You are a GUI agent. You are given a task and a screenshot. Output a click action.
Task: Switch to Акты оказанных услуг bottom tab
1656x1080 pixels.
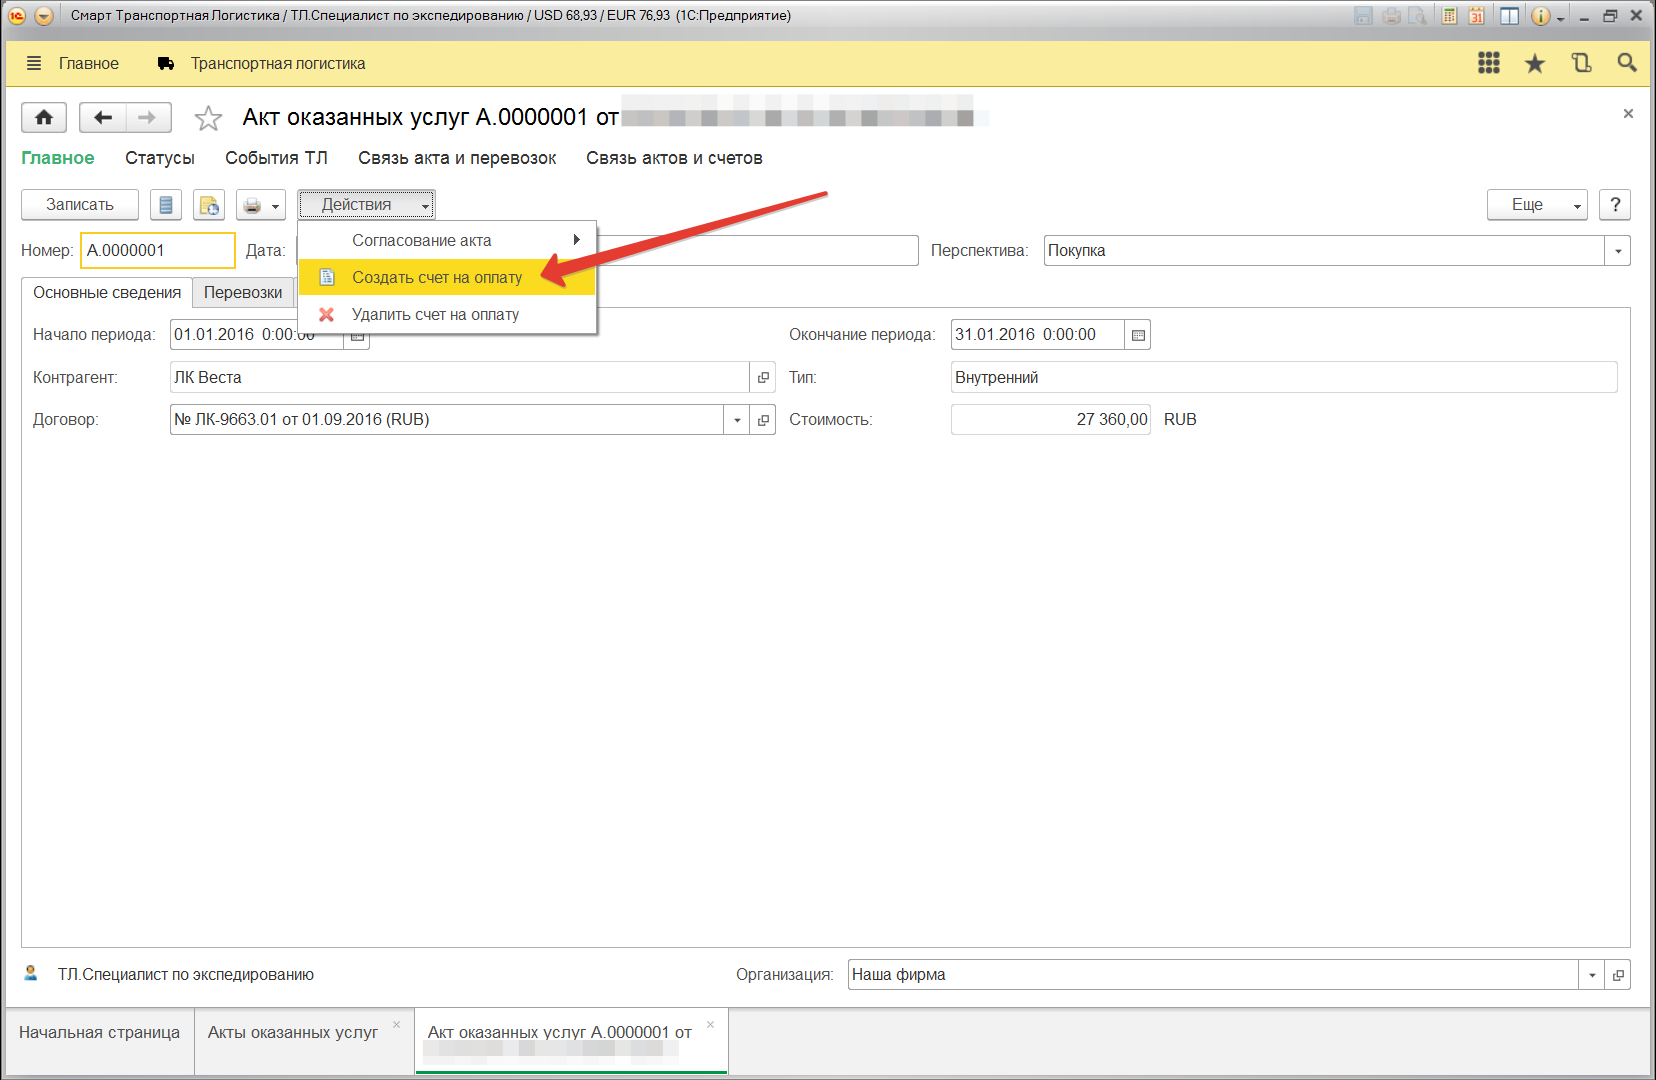point(293,1032)
